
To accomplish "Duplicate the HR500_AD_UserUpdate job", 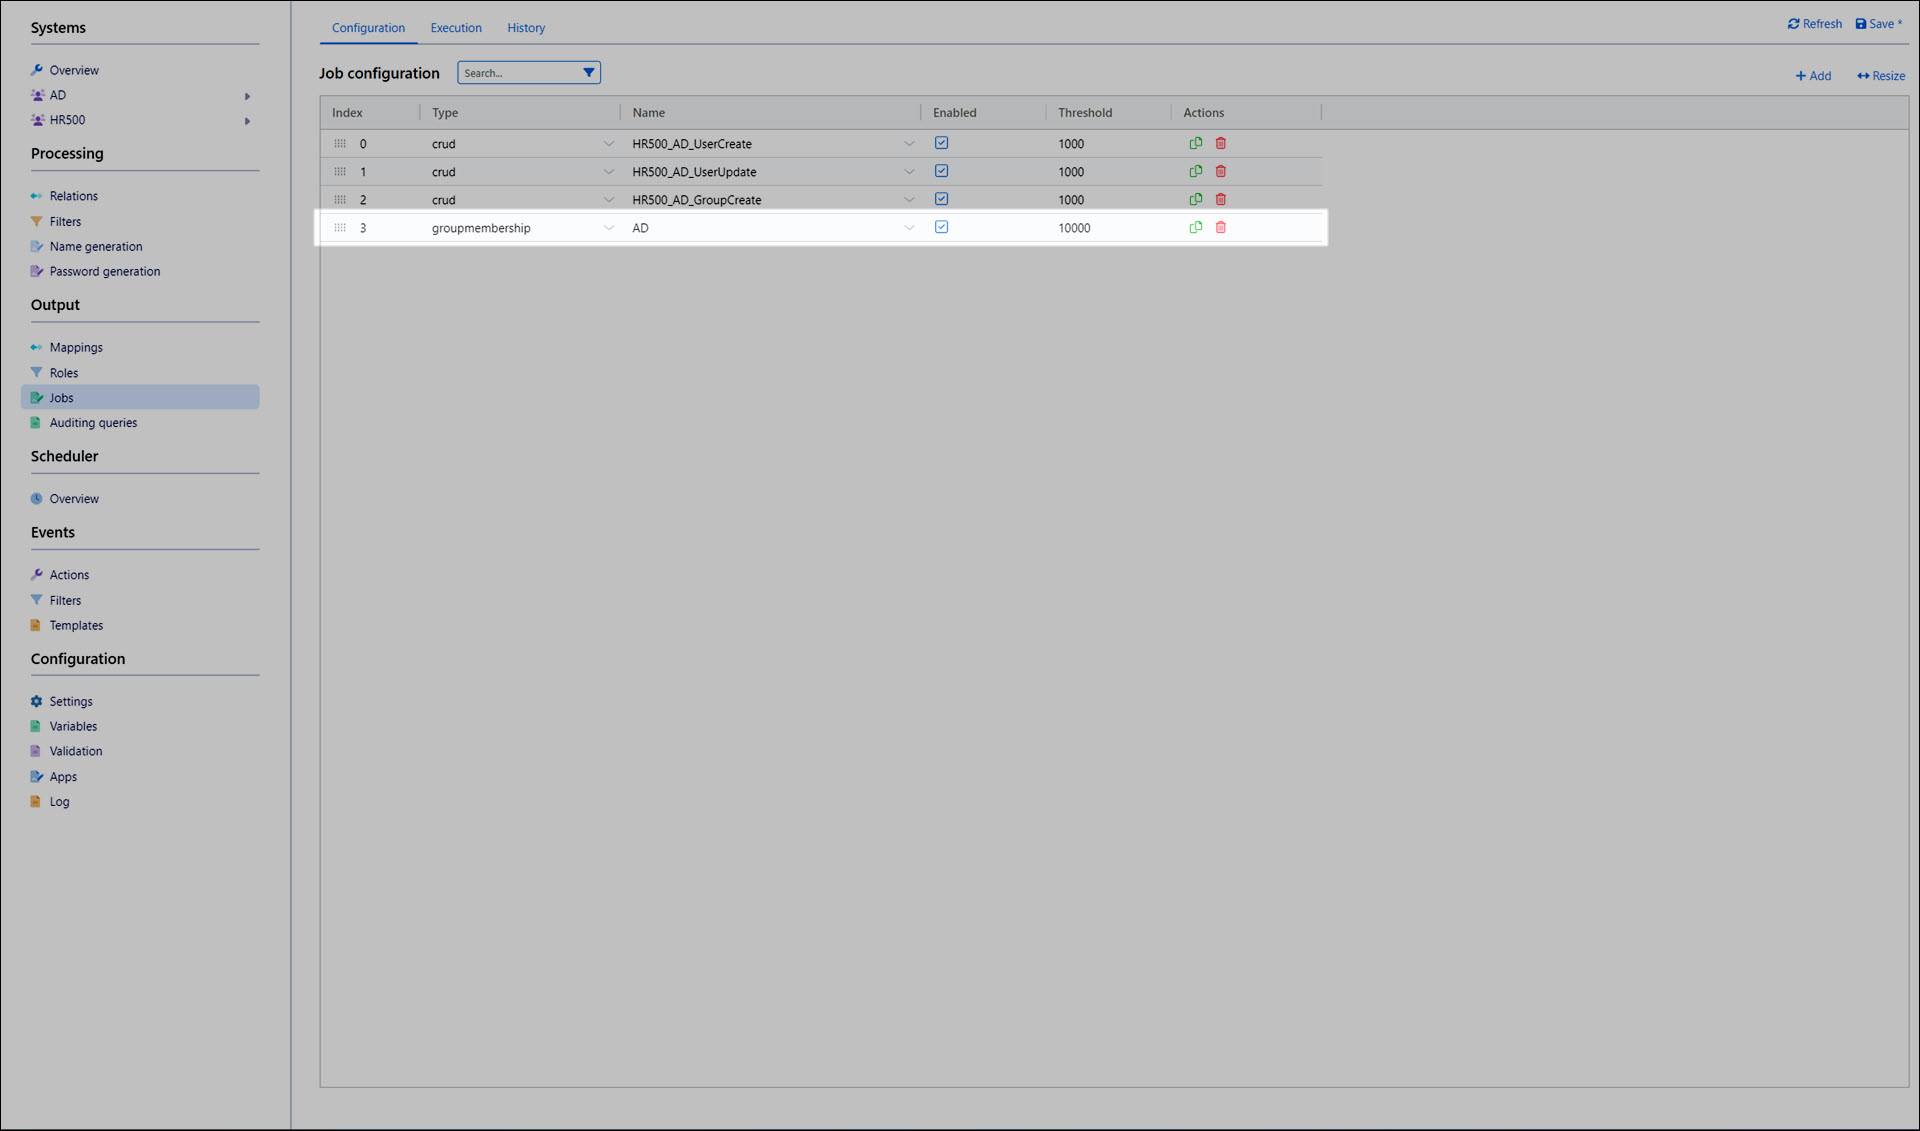I will click(1195, 172).
